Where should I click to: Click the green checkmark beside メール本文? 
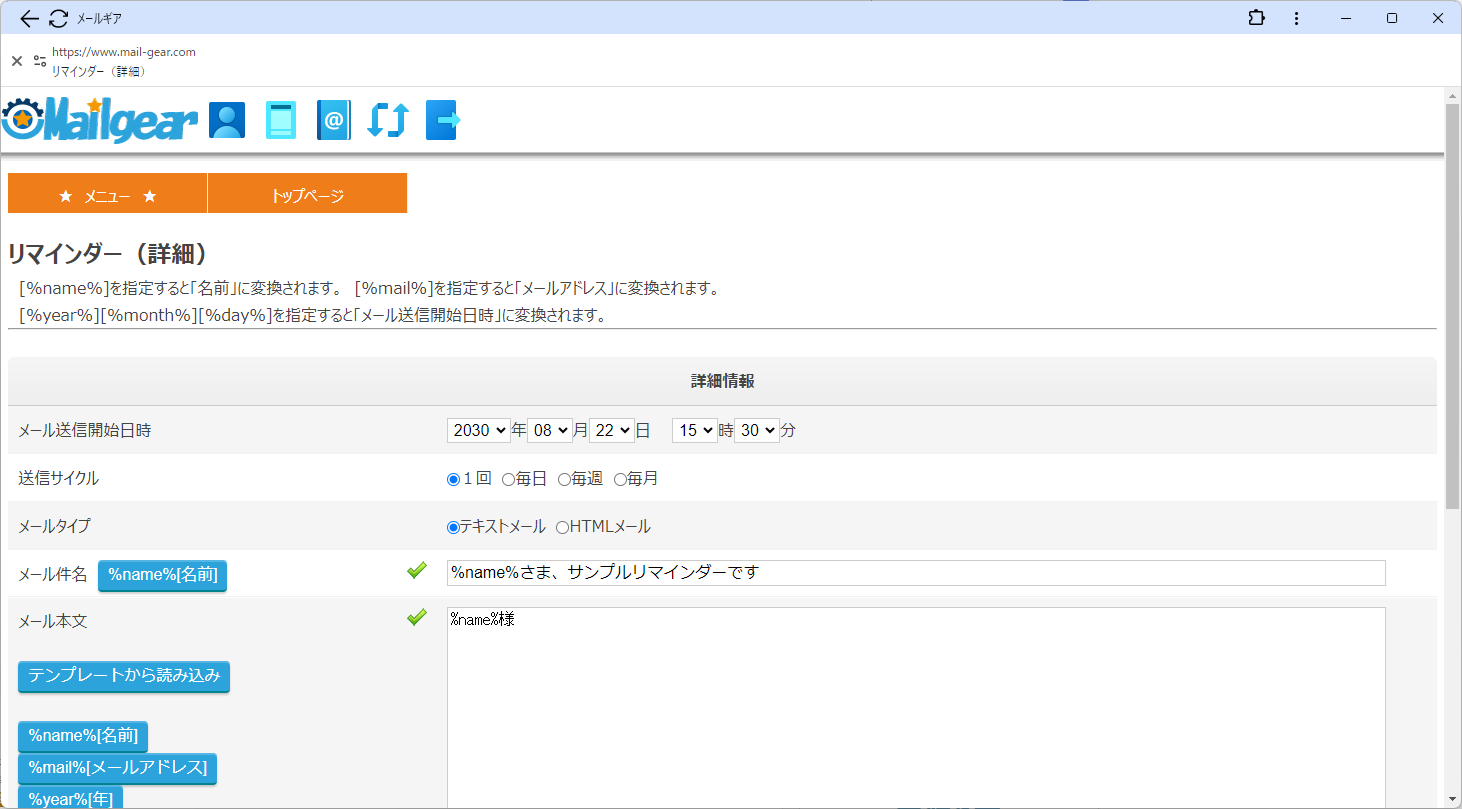tap(417, 618)
